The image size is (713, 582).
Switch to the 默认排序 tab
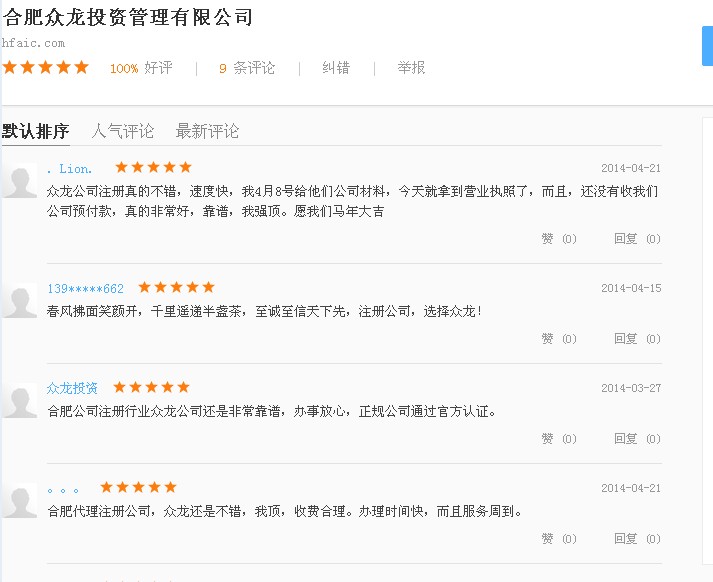pos(36,131)
